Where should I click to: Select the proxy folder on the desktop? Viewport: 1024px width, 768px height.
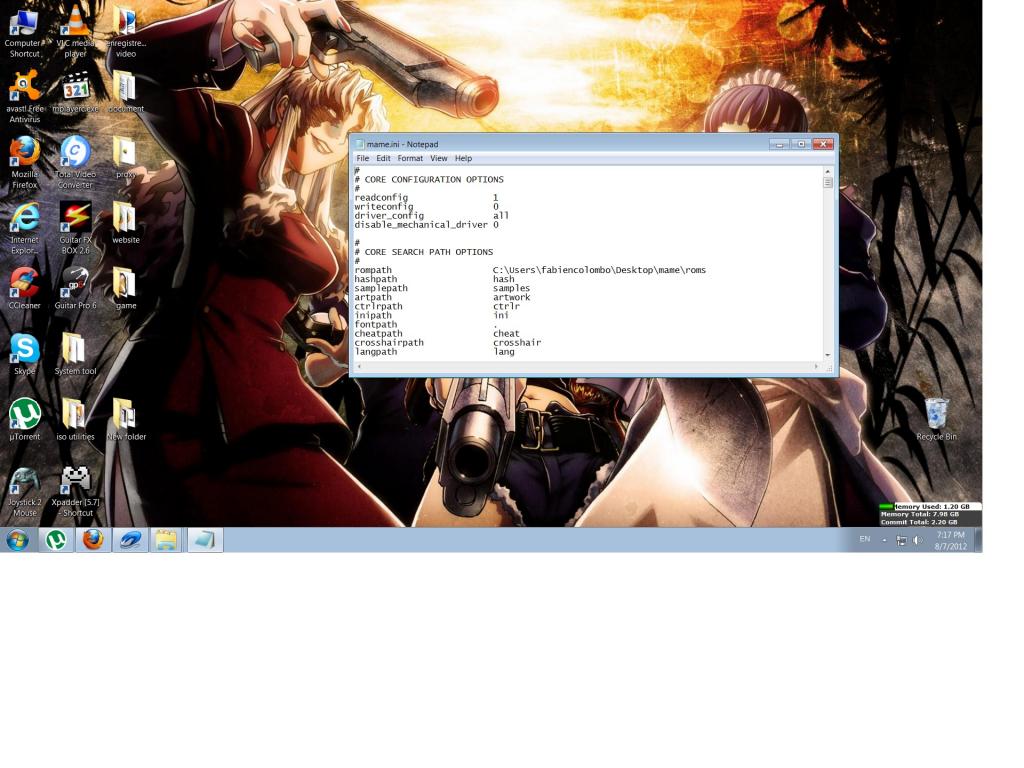[x=125, y=158]
